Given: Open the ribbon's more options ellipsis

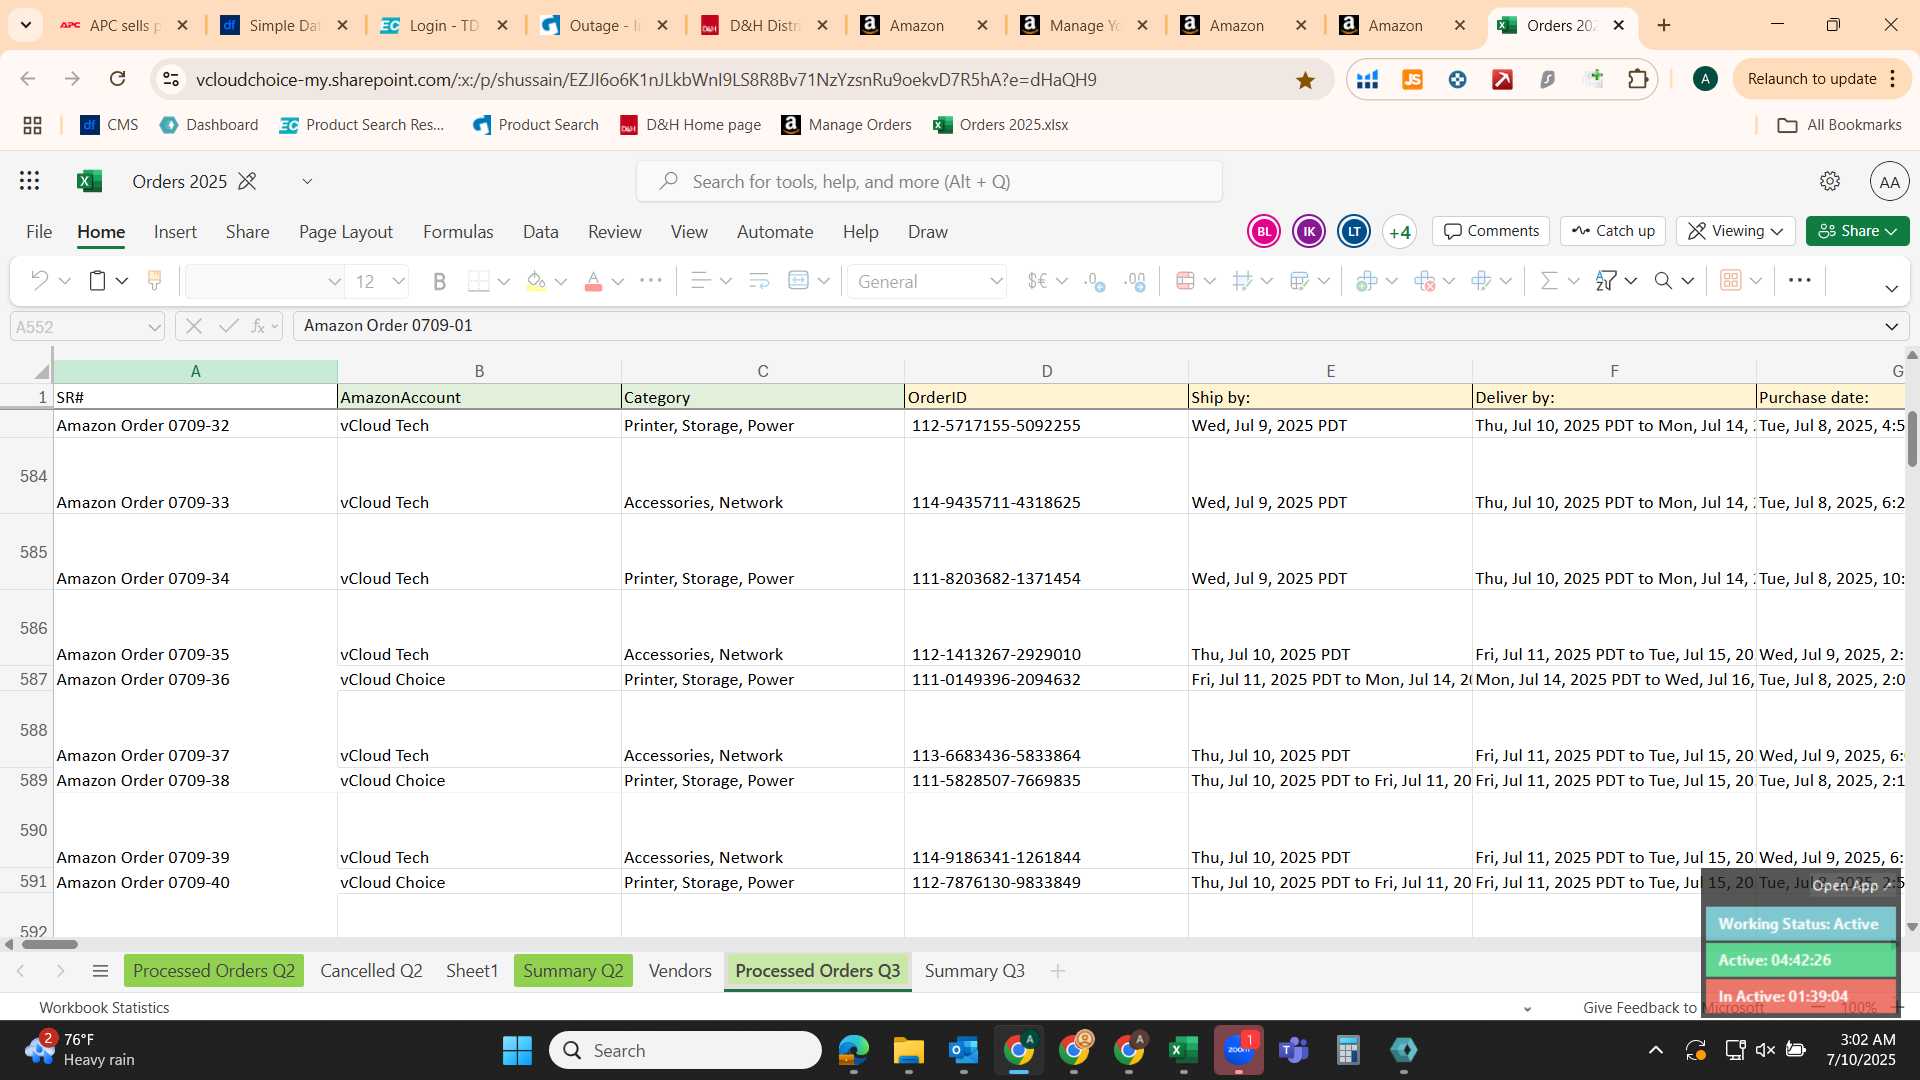Looking at the screenshot, I should [1800, 281].
